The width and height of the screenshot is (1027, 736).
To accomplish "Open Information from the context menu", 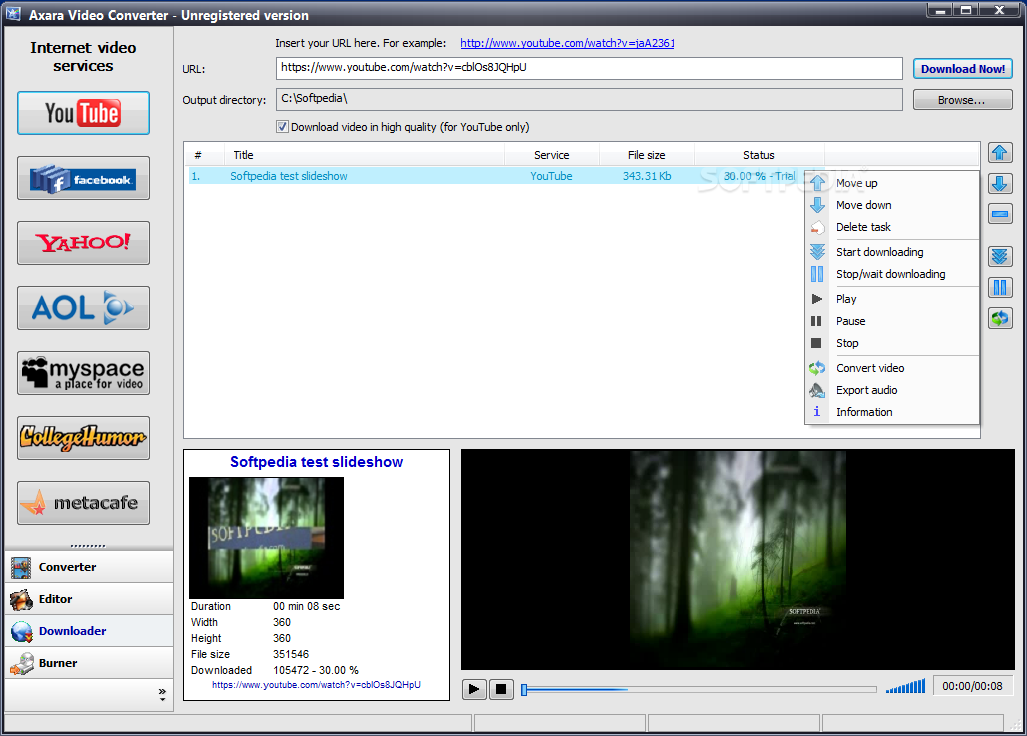I will click(x=891, y=413).
